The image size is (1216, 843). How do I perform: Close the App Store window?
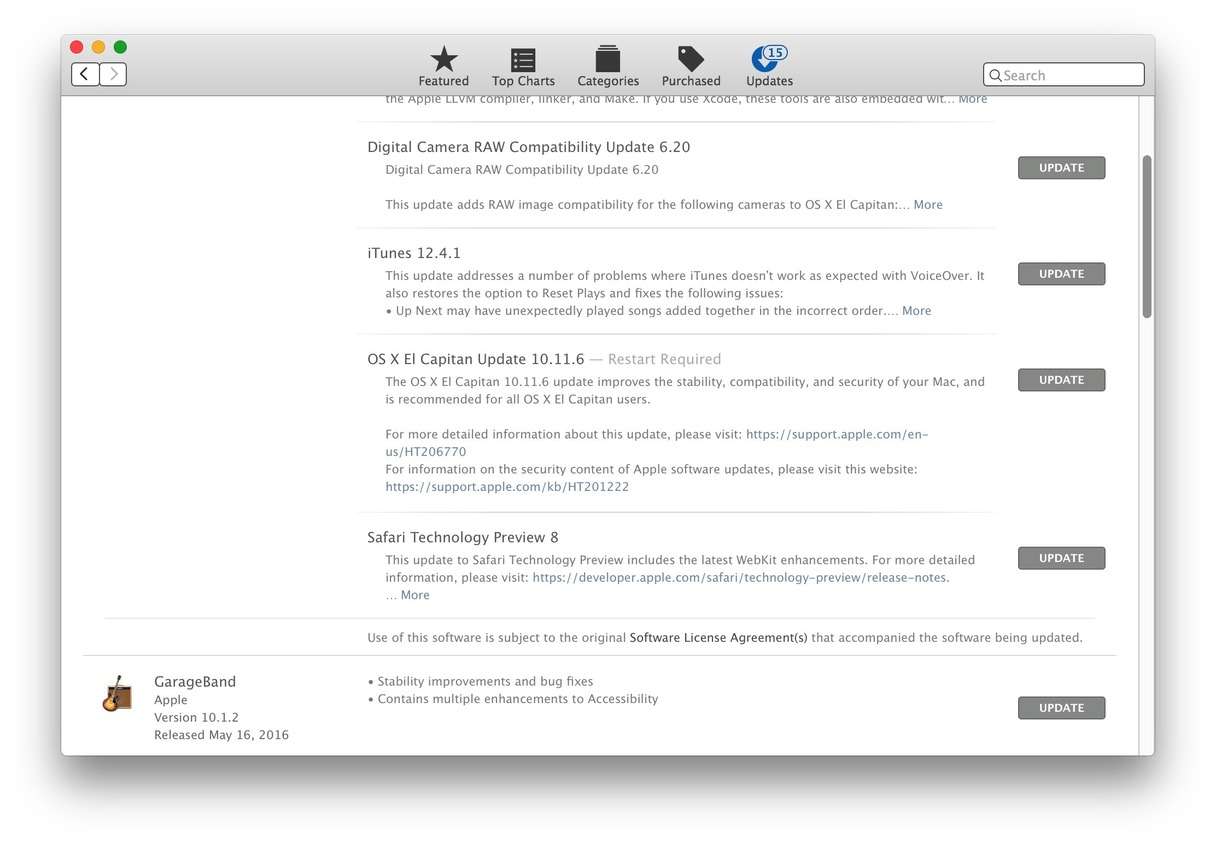[x=77, y=47]
